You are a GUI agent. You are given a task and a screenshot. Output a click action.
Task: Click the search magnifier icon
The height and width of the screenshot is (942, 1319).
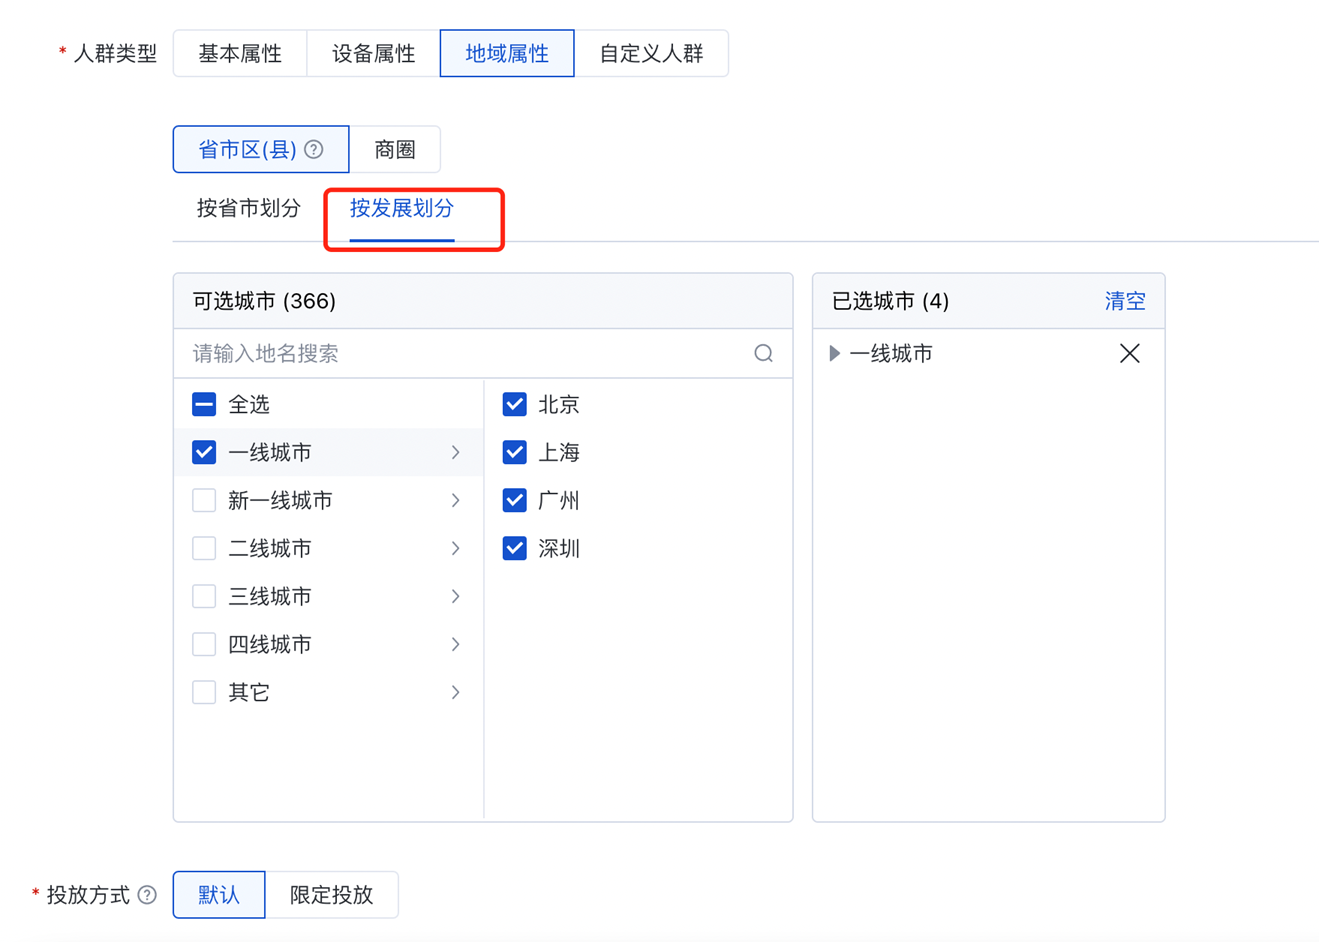click(763, 353)
